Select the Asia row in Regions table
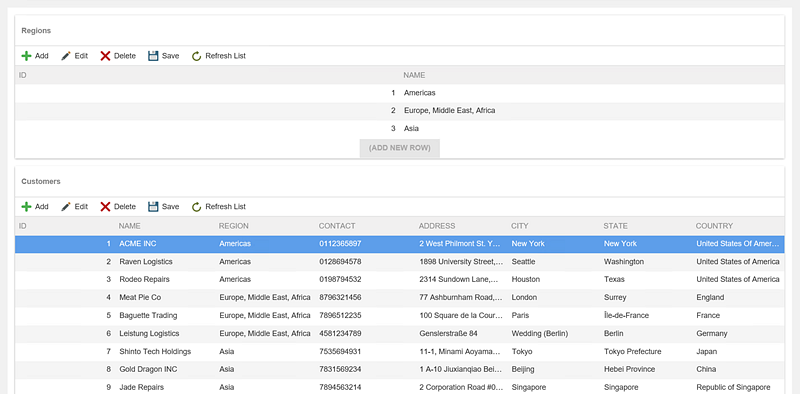Viewport: 800px width, 394px height. (399, 129)
